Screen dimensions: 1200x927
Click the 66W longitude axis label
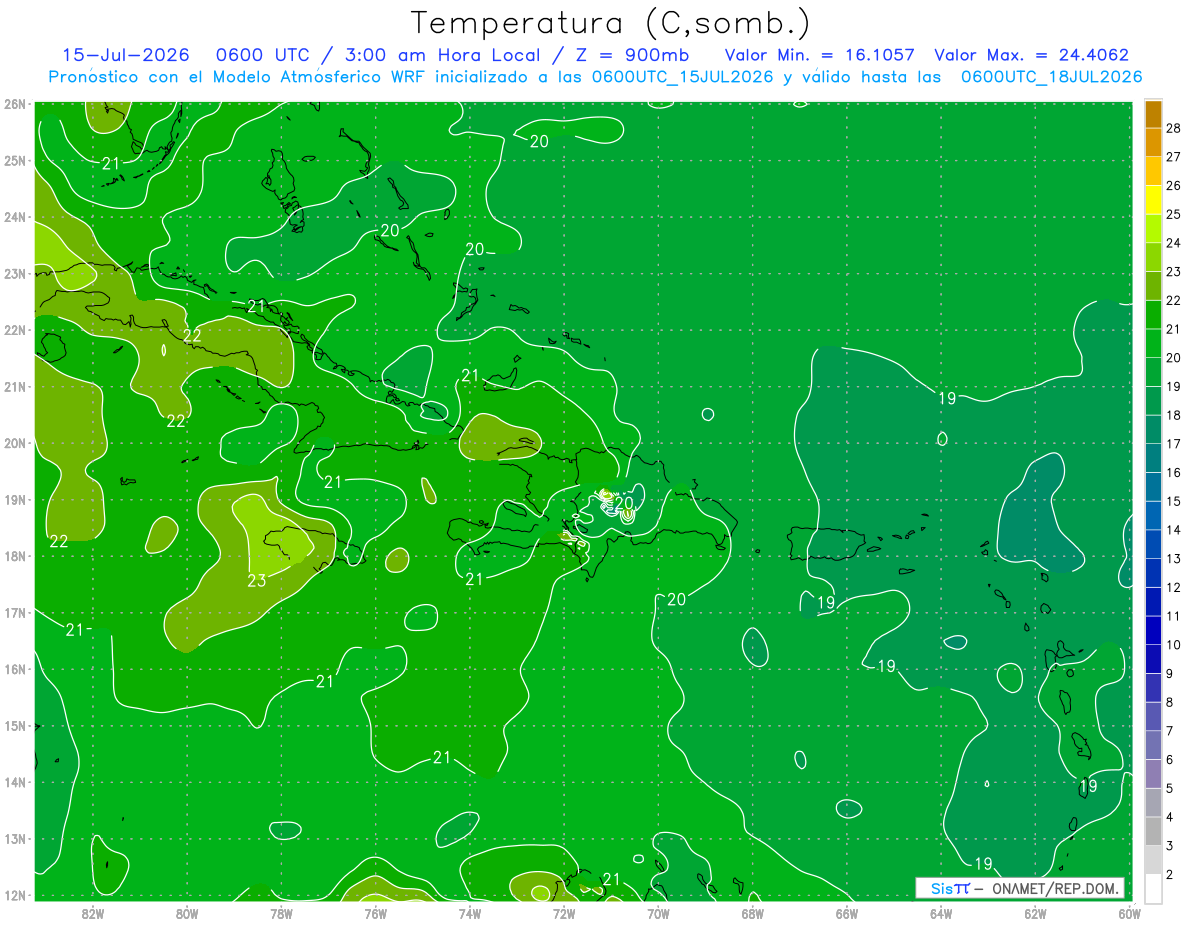[x=847, y=912]
